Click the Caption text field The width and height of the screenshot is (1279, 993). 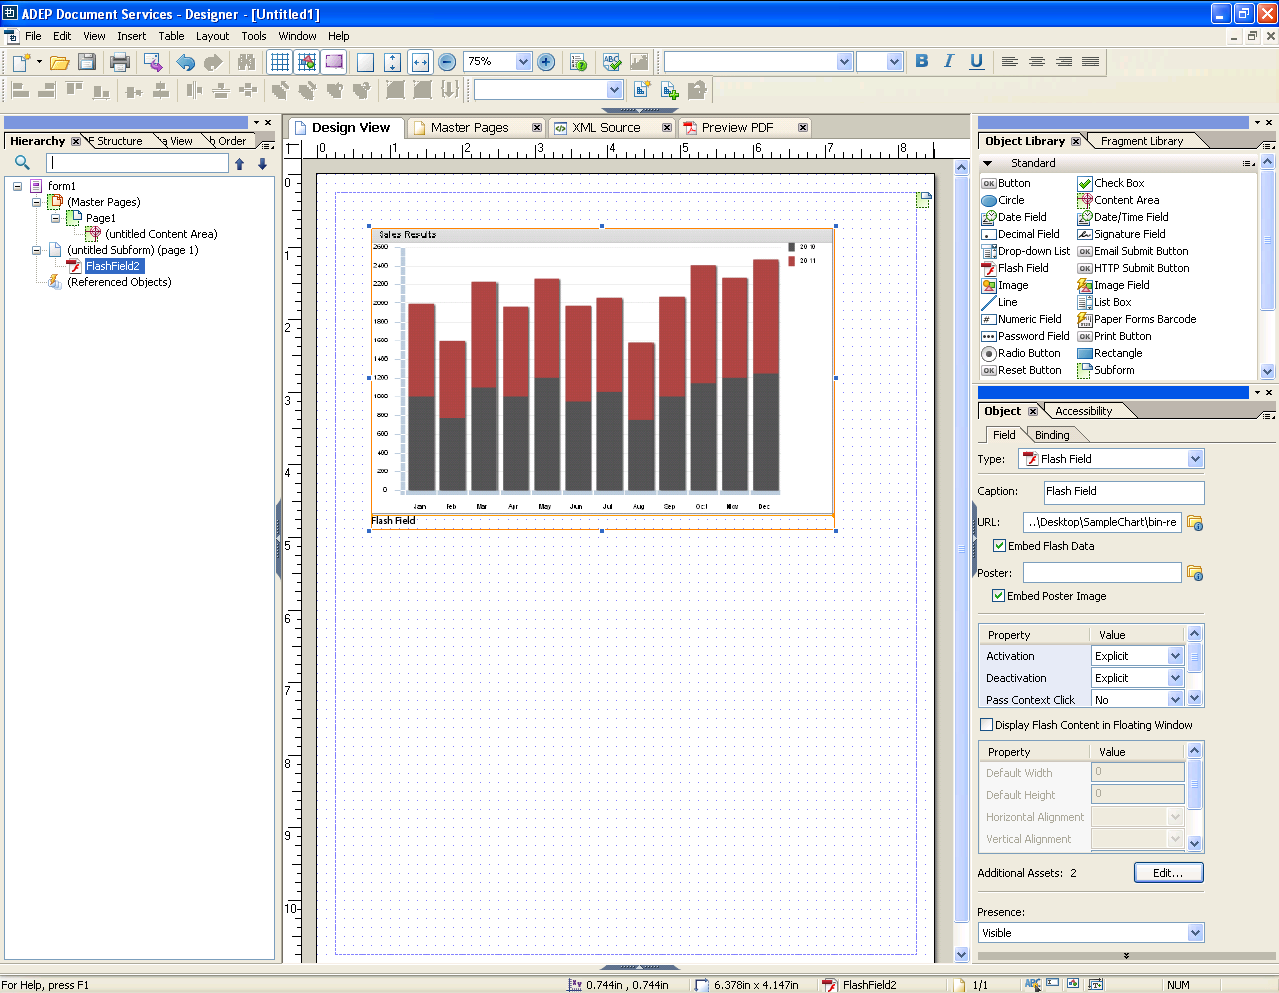pos(1123,492)
